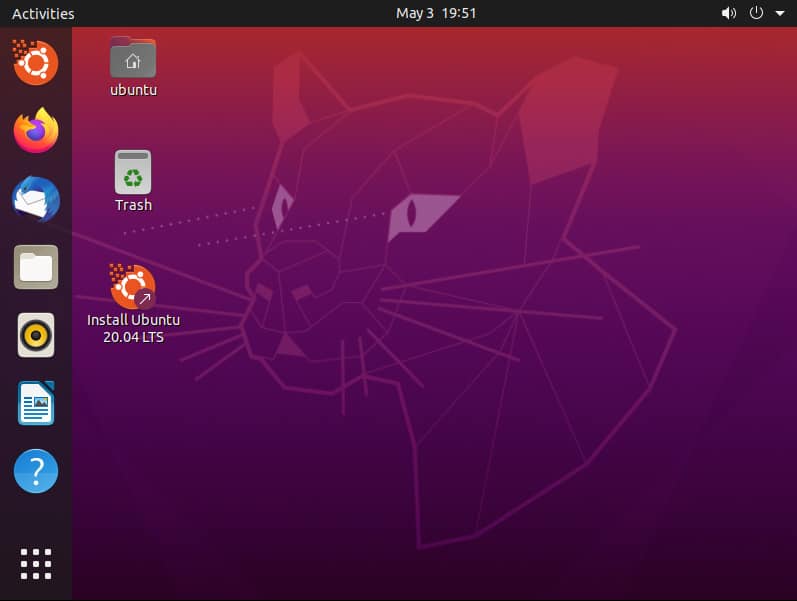Show Applications grid button
Image resolution: width=797 pixels, height=601 pixels.
pos(36,564)
